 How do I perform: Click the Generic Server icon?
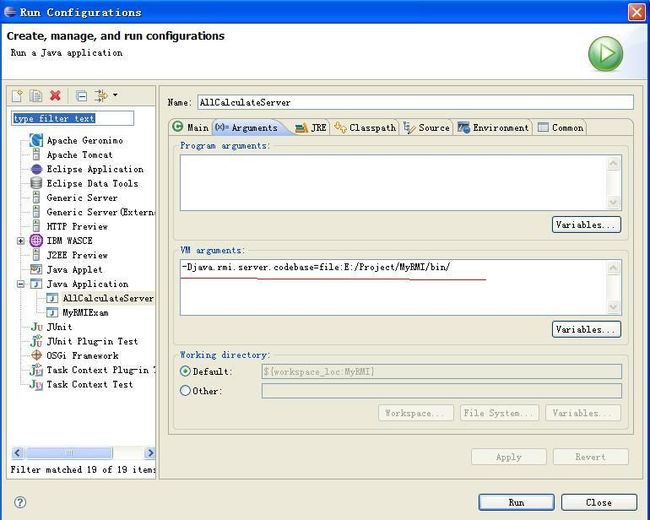(x=36, y=198)
